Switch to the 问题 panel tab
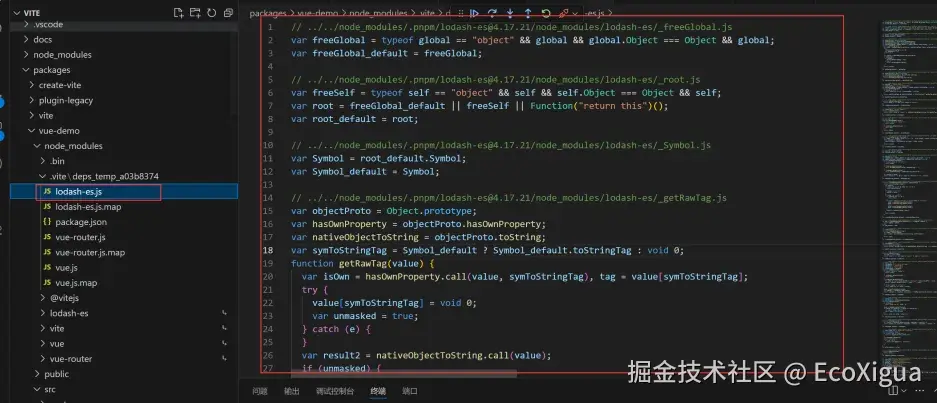The width and height of the screenshot is (937, 403). [260, 392]
